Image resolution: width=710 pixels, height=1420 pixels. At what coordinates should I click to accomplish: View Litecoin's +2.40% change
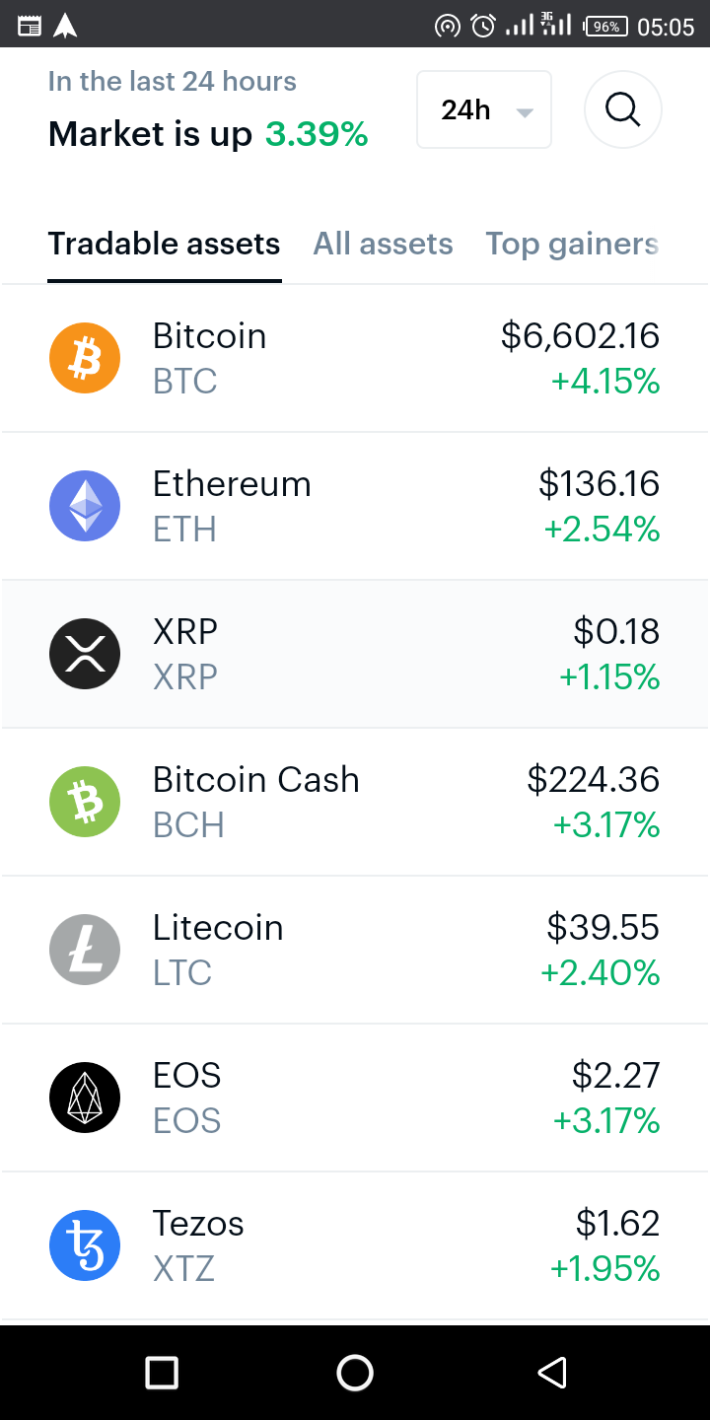tap(600, 973)
